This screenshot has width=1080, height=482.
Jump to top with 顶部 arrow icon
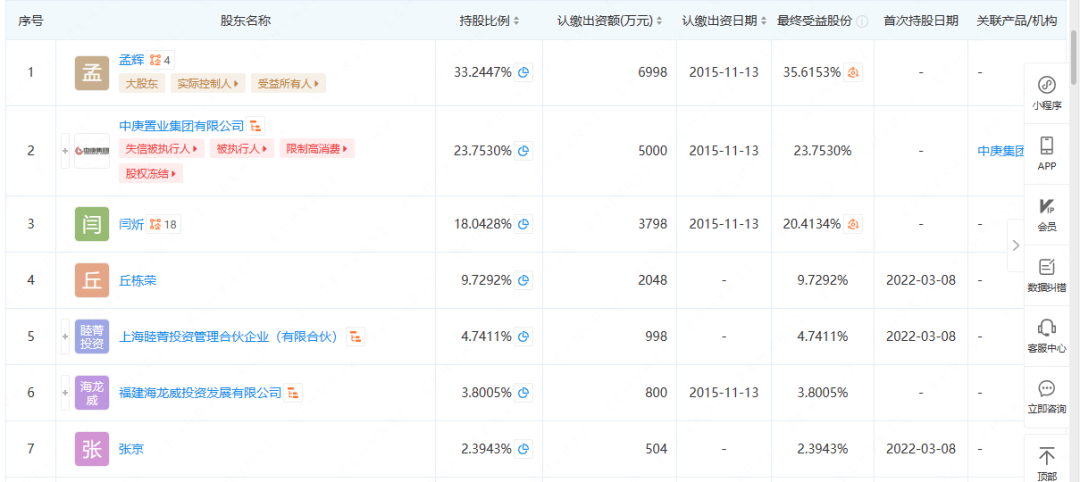click(x=1046, y=457)
